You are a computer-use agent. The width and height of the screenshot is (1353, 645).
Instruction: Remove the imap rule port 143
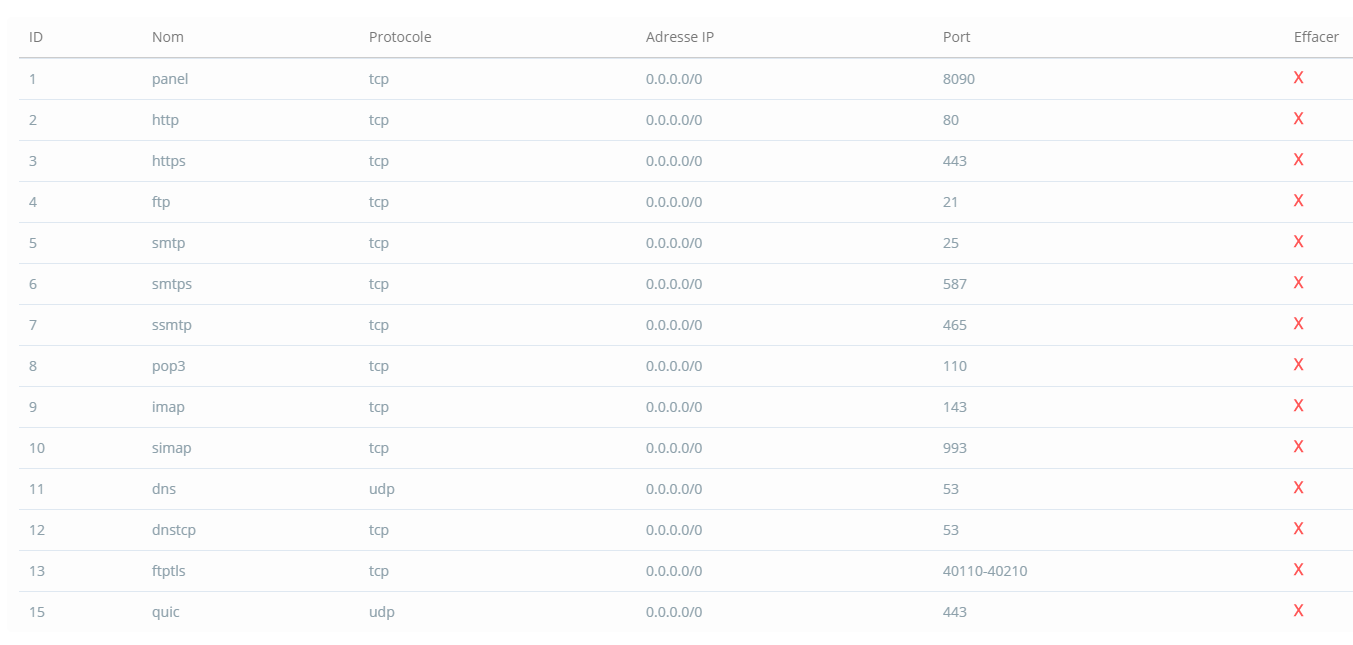click(x=1298, y=406)
